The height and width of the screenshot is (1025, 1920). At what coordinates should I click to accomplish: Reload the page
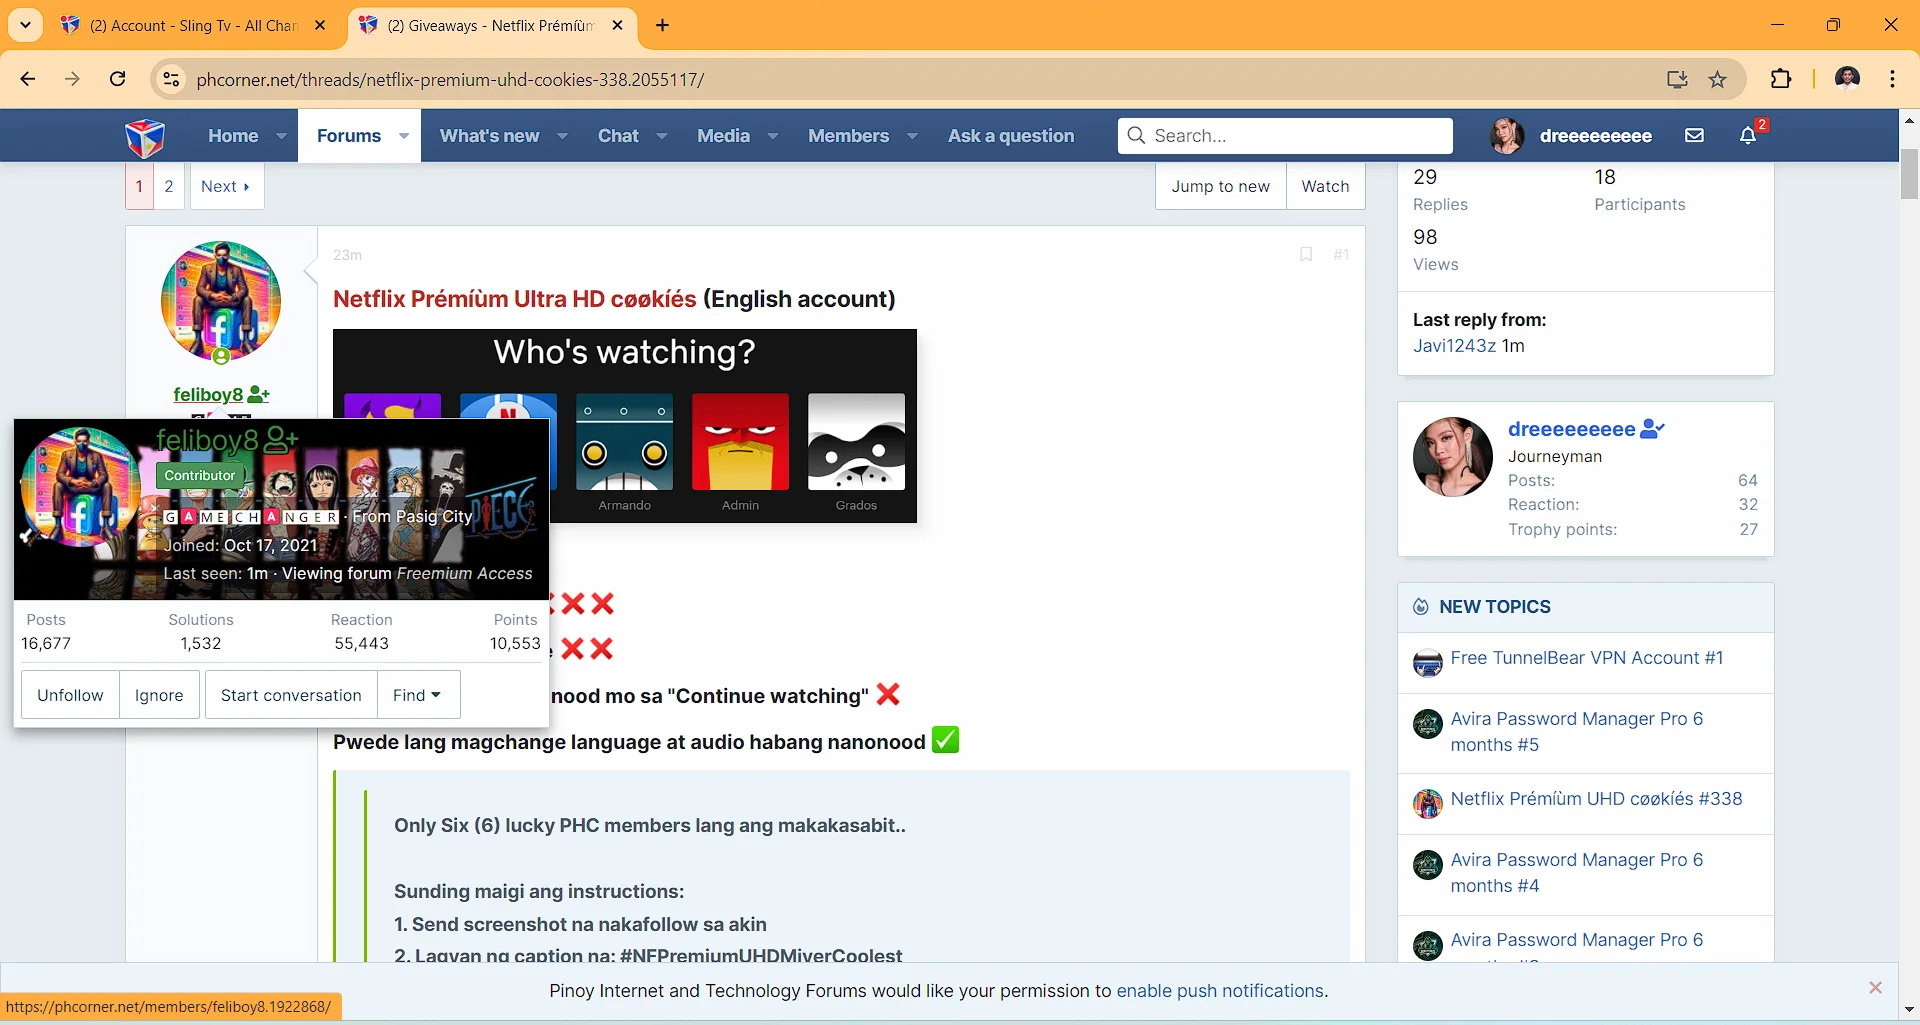click(117, 79)
